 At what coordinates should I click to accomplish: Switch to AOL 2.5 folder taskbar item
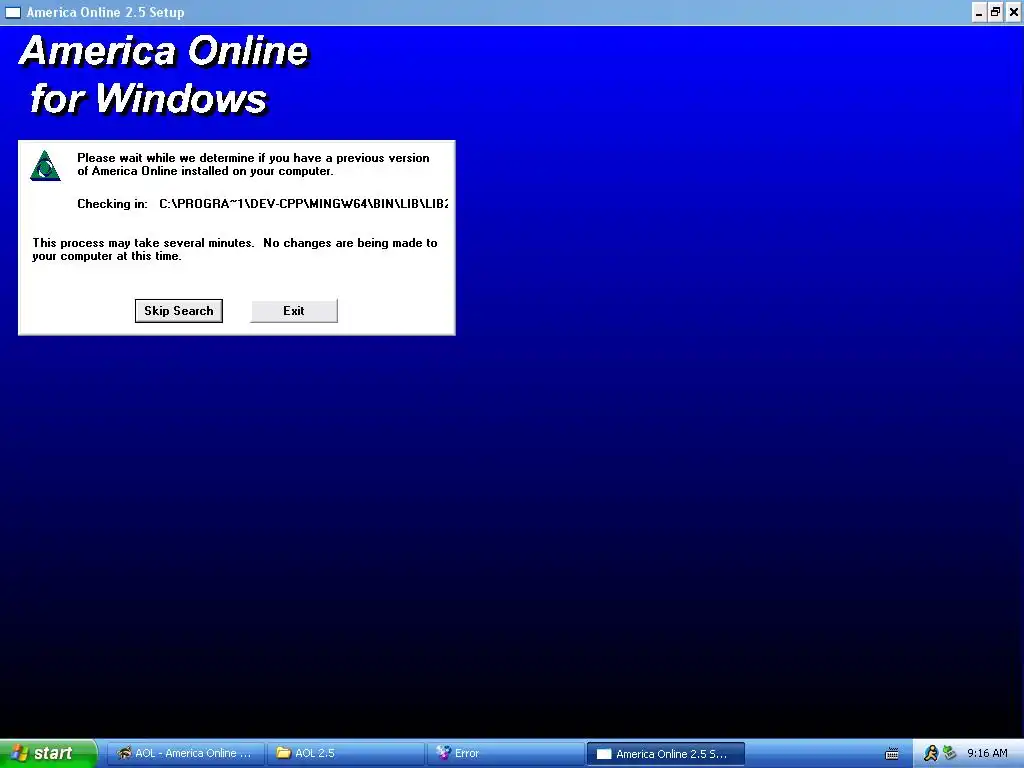pyautogui.click(x=346, y=753)
